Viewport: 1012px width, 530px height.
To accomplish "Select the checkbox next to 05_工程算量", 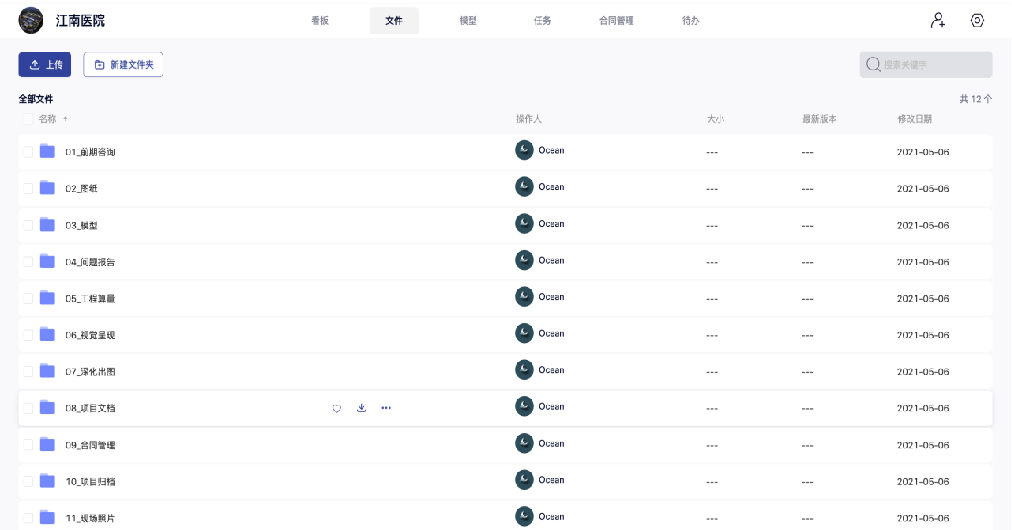I will coord(28,298).
